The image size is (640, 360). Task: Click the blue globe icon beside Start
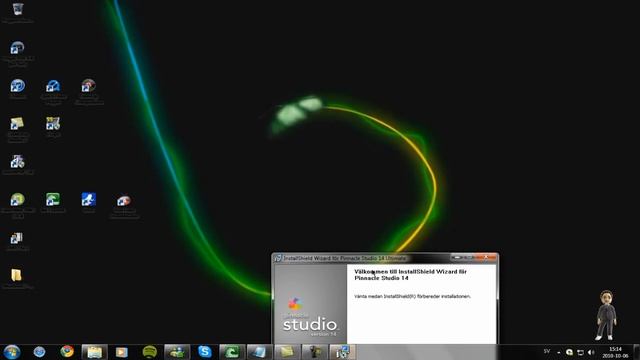(39, 352)
